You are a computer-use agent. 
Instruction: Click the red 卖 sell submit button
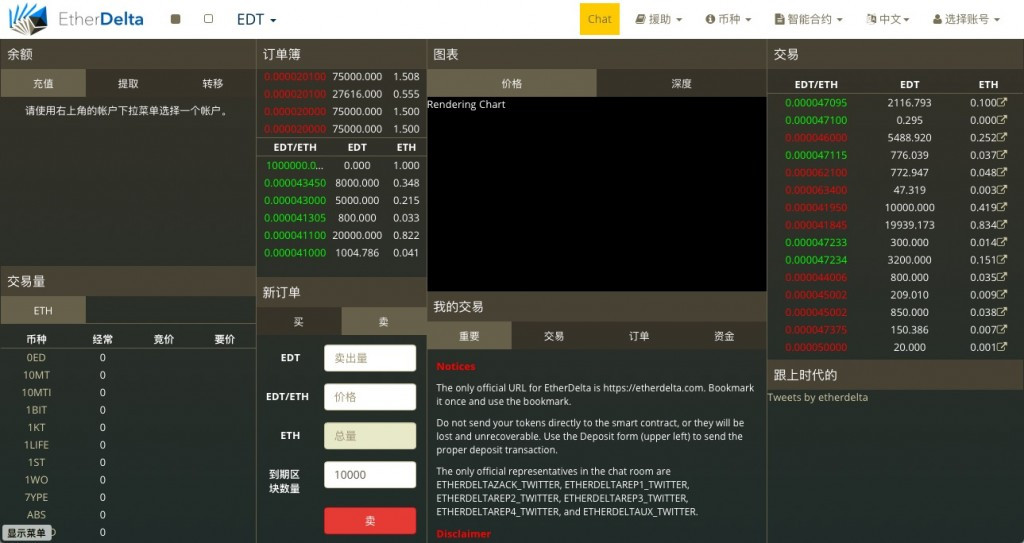[x=370, y=521]
